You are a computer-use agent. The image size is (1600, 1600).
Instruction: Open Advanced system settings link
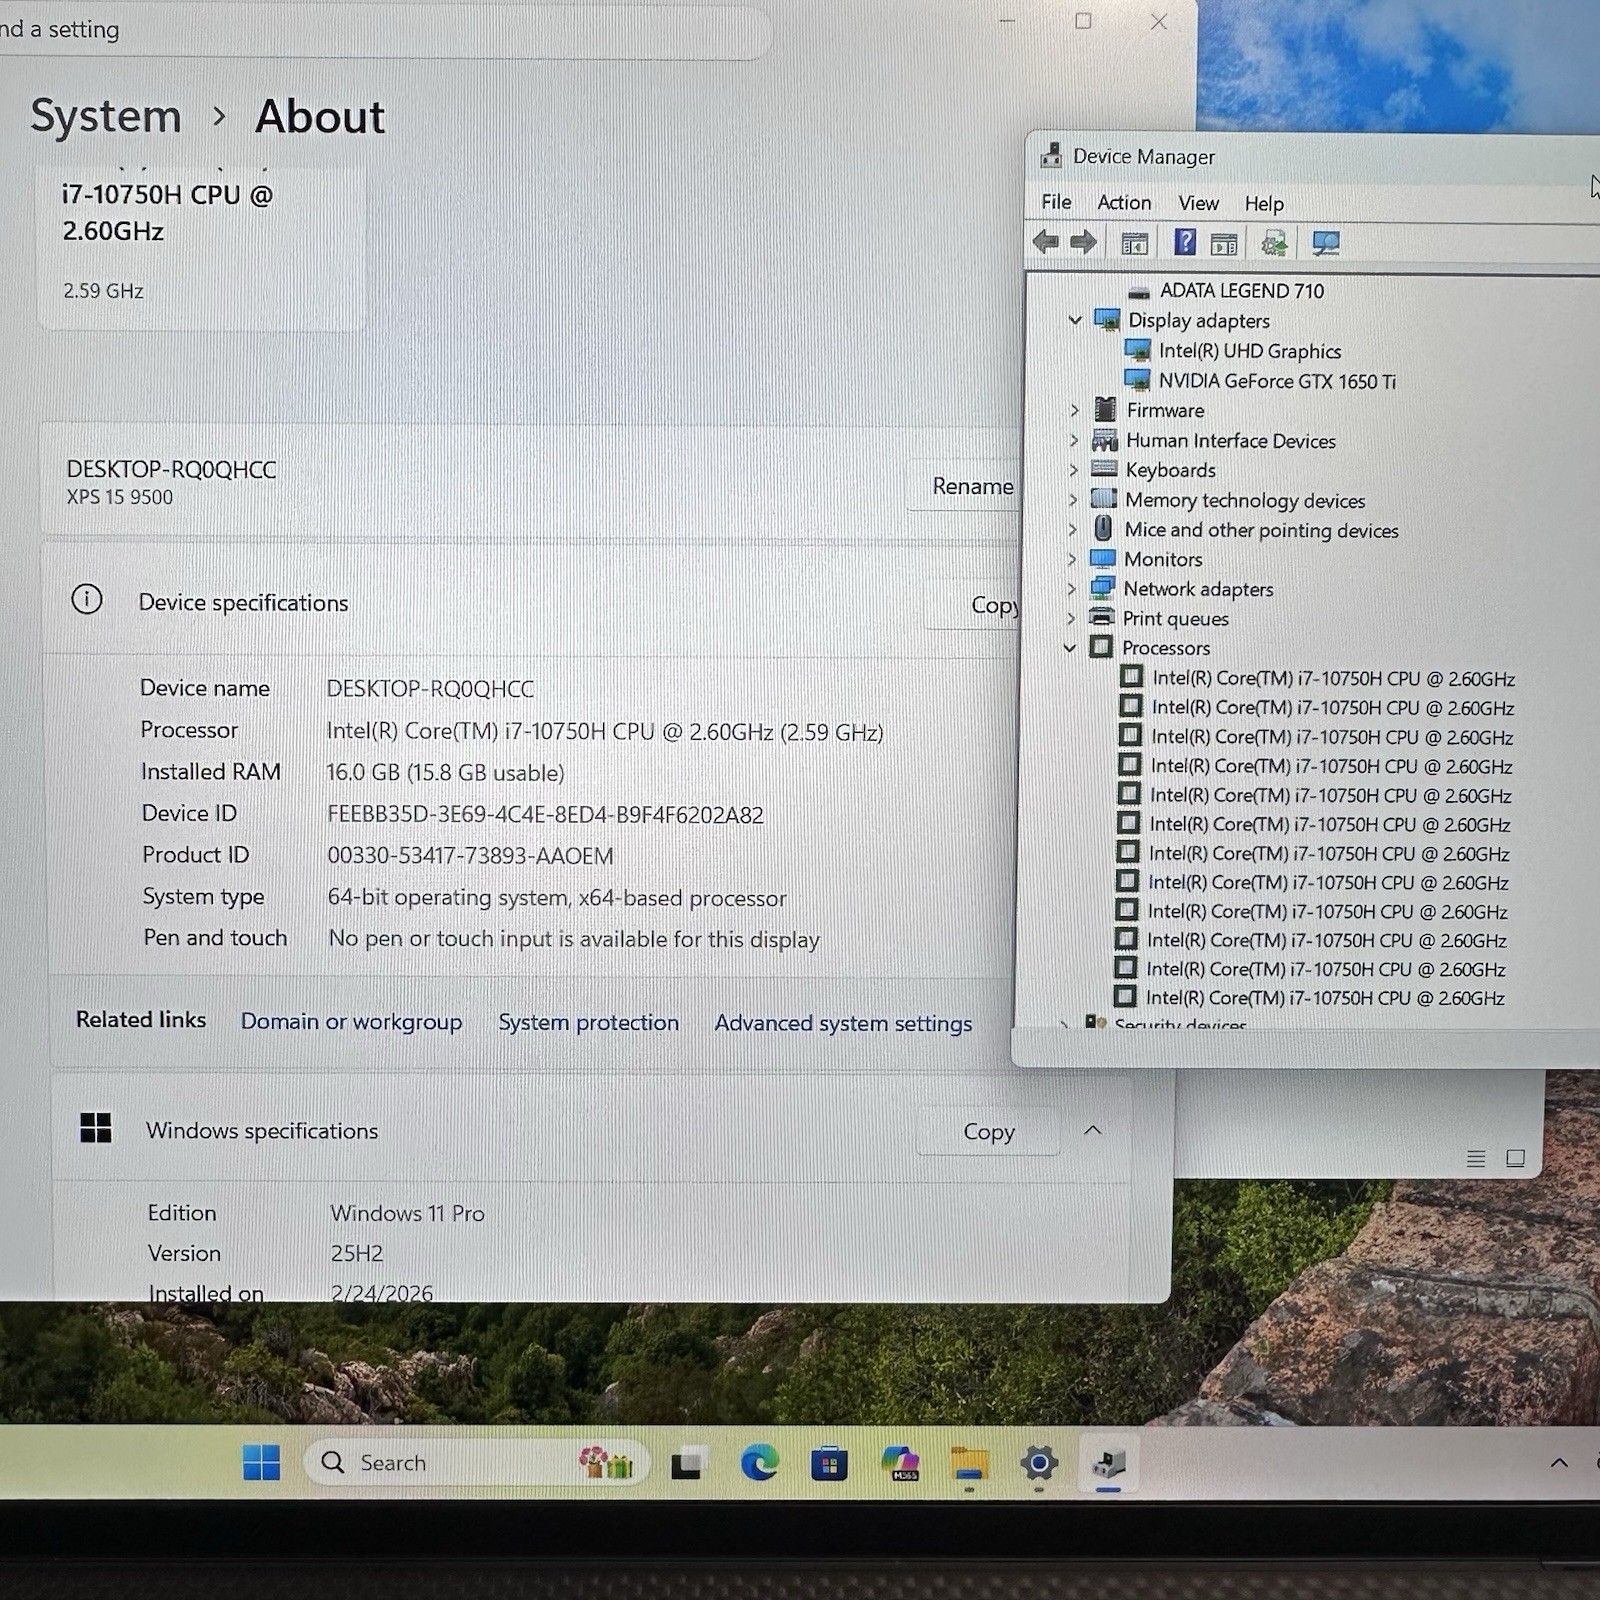point(843,1024)
